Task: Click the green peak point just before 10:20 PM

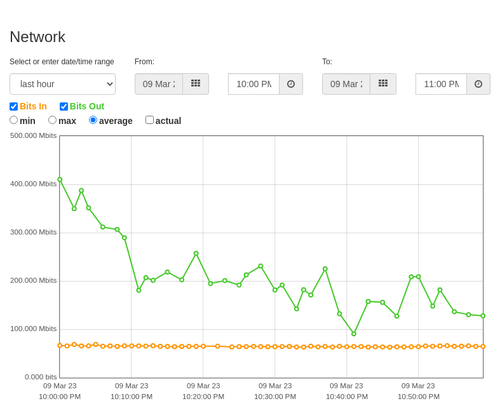Action: coord(196,254)
